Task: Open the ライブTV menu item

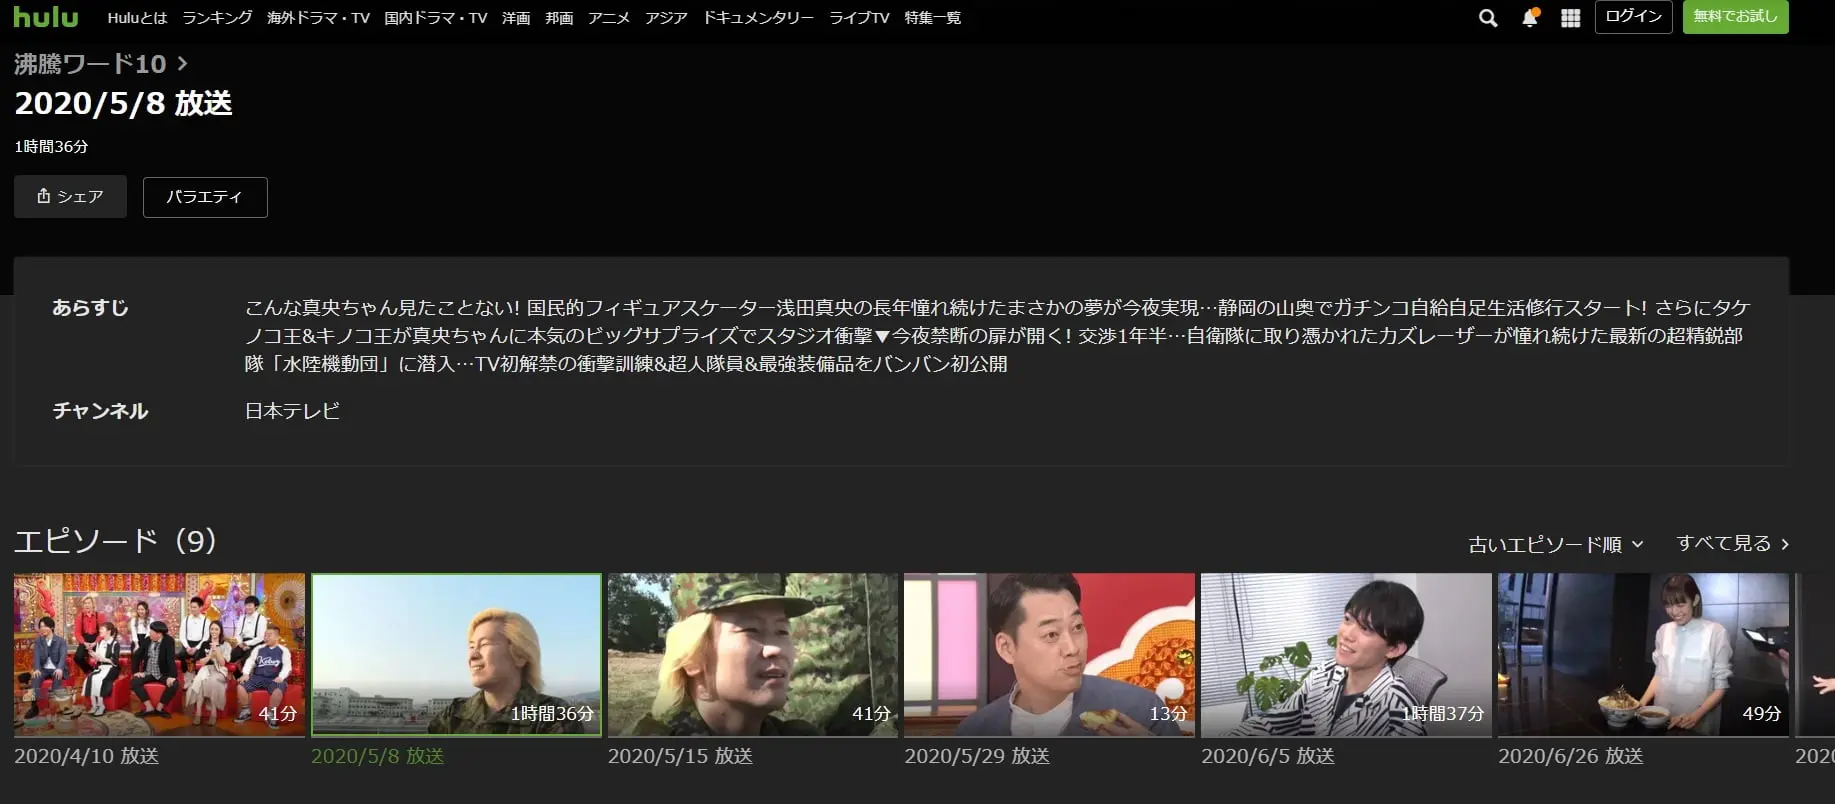Action: tap(859, 18)
